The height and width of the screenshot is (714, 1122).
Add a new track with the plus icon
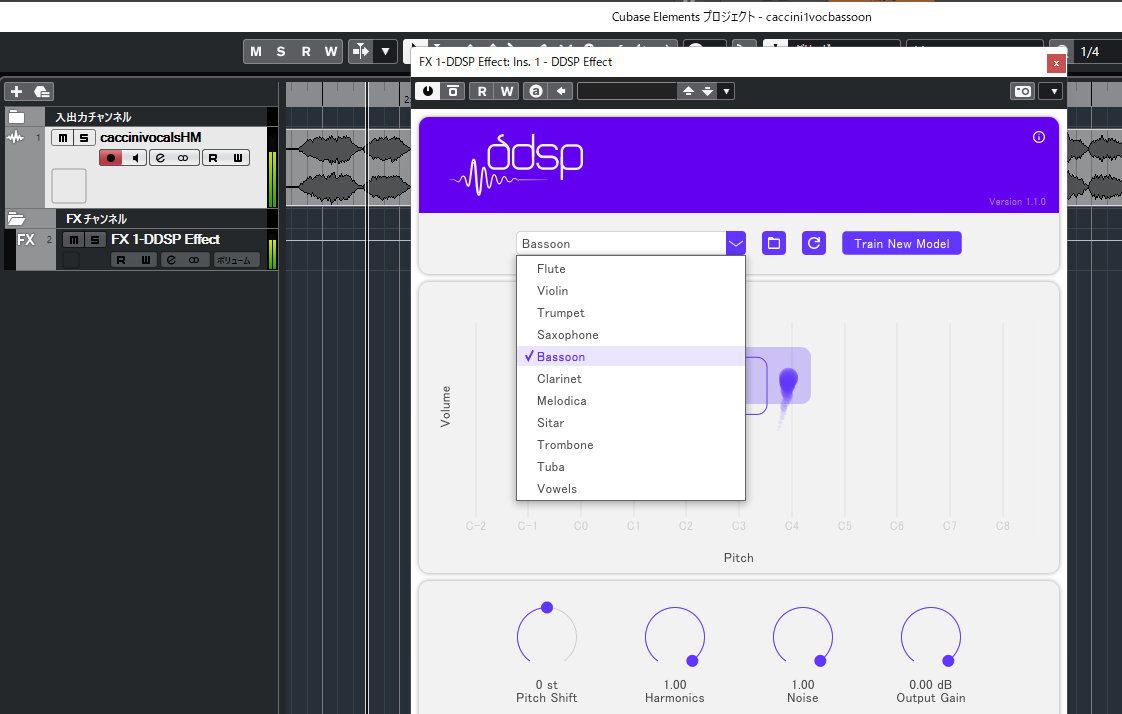(15, 90)
